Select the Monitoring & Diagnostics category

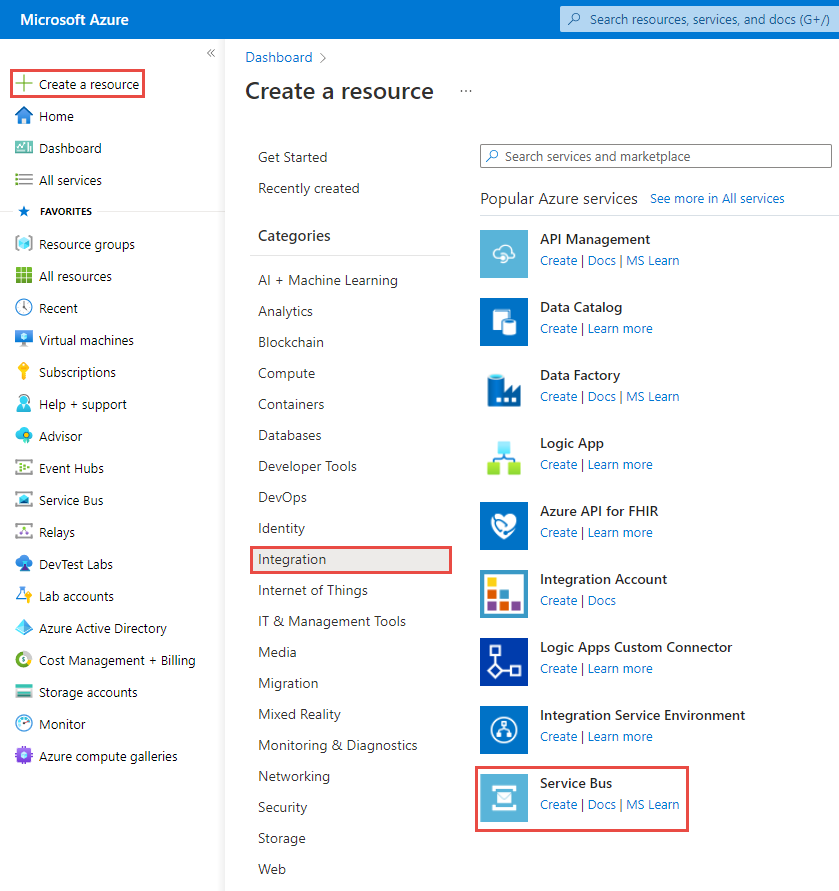pyautogui.click(x=338, y=745)
